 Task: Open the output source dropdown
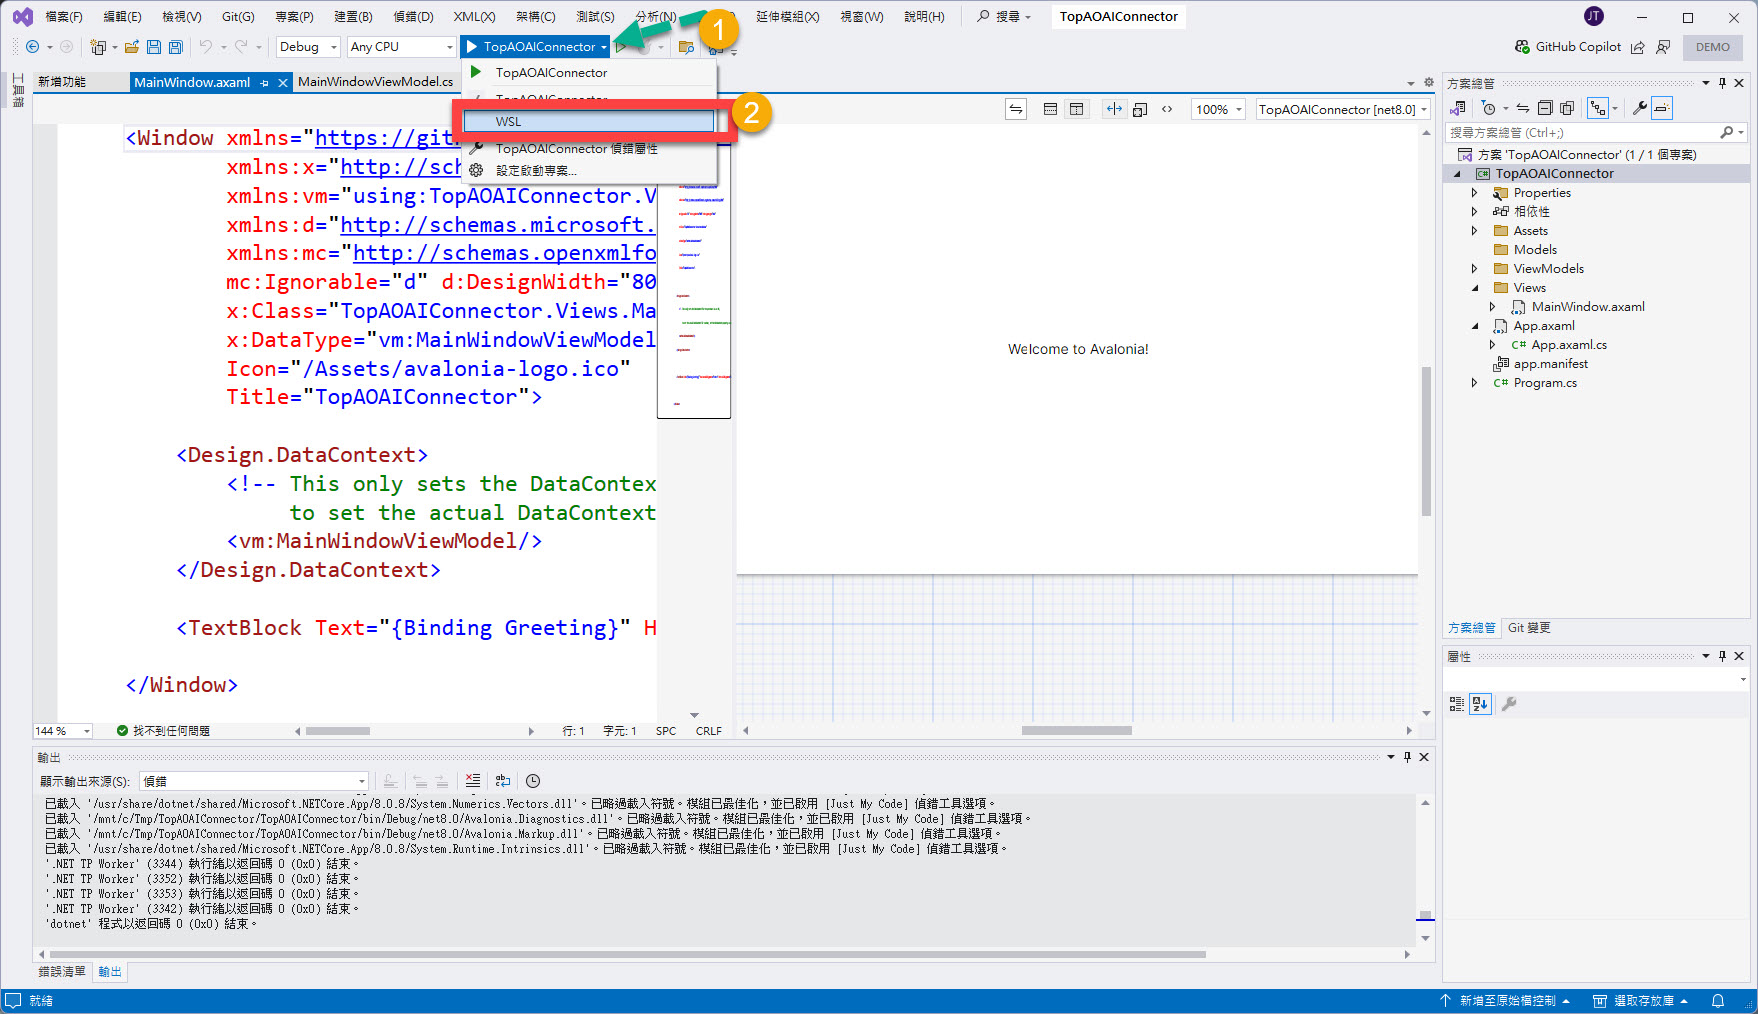click(254, 781)
